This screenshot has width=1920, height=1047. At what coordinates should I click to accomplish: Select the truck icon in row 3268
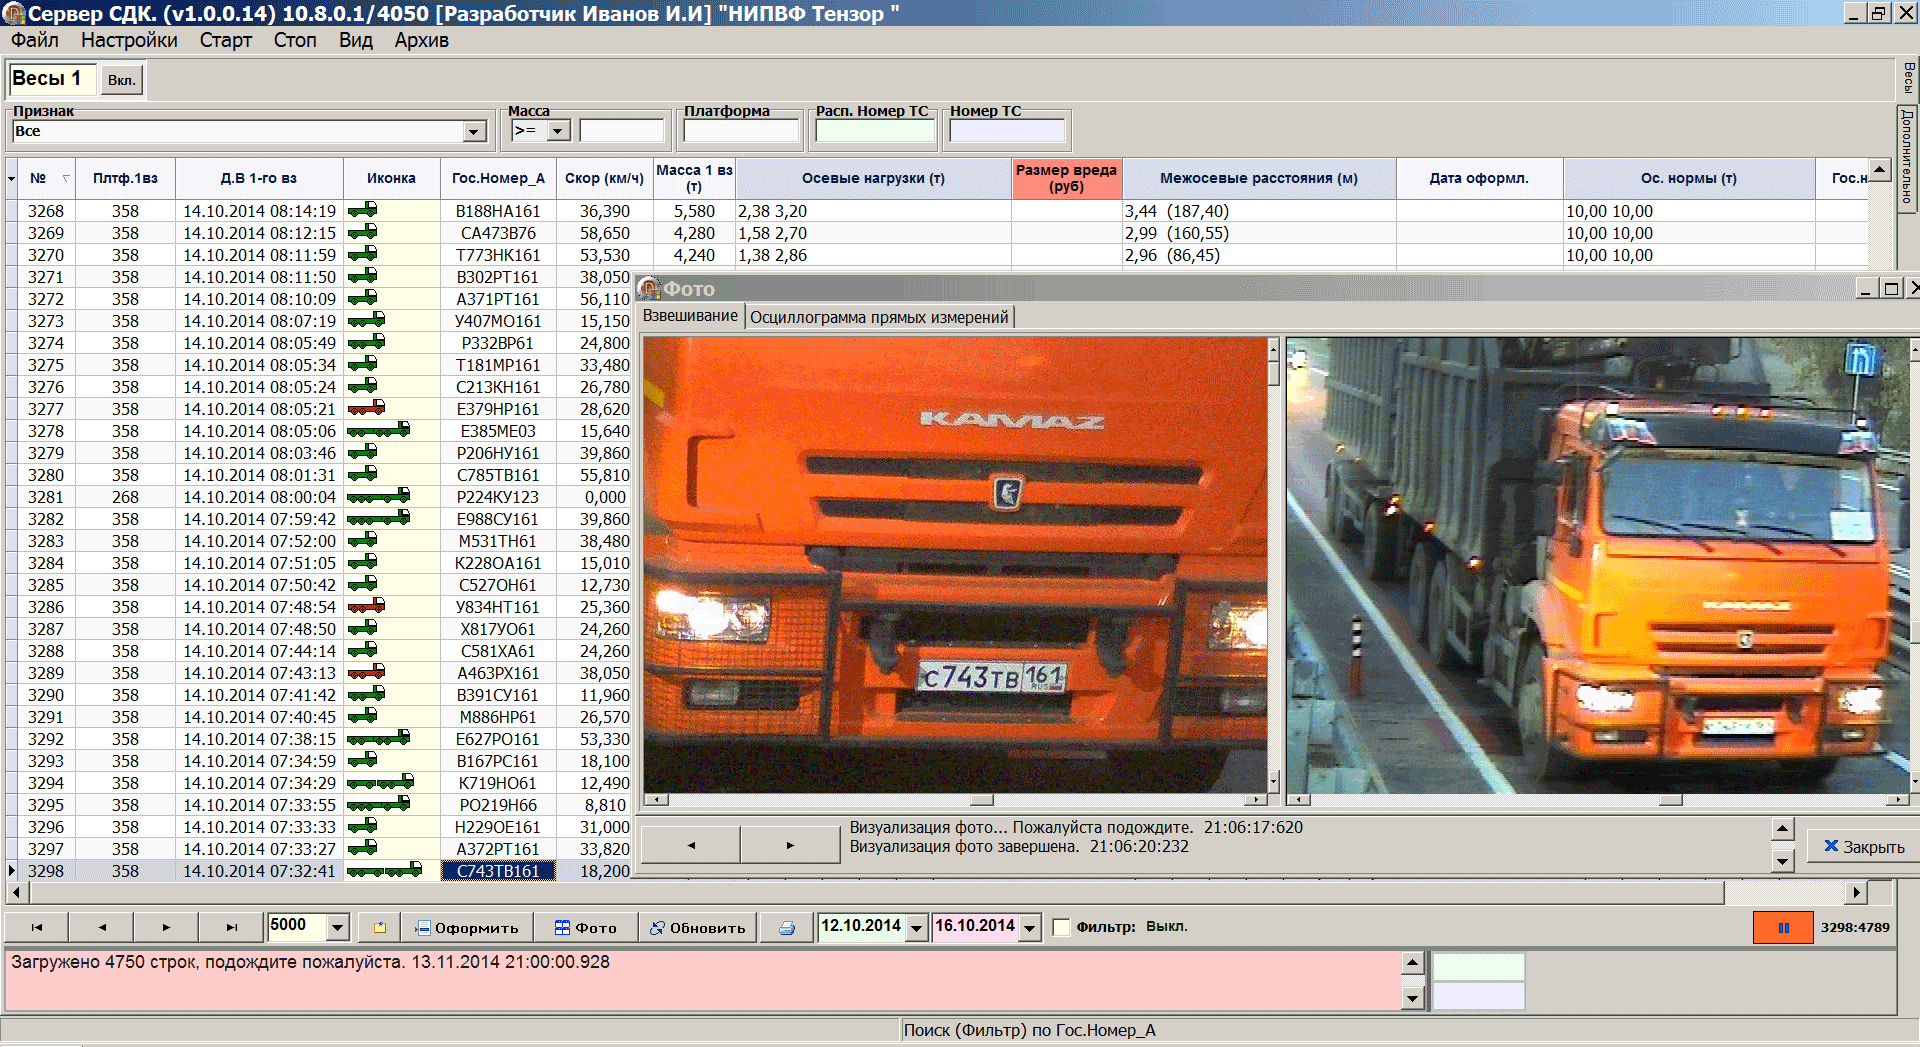(363, 210)
